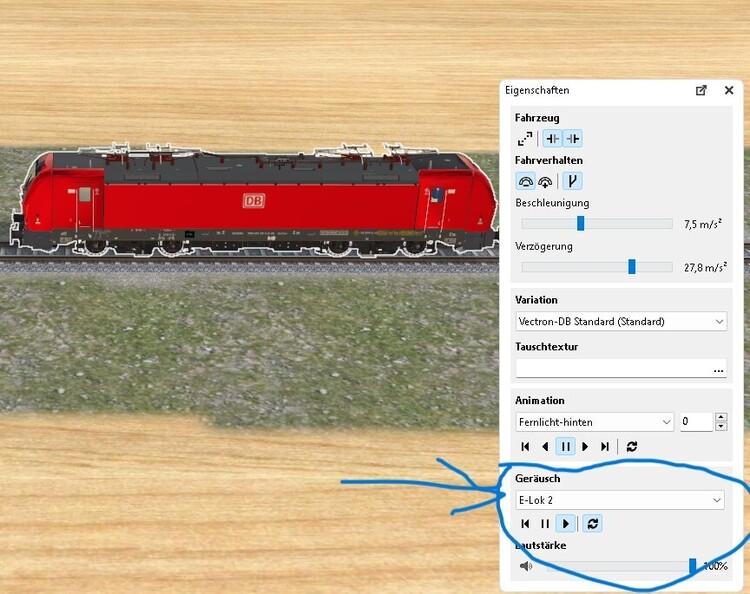
Task: Decrease the animation value with down arrow
Action: tap(721, 427)
